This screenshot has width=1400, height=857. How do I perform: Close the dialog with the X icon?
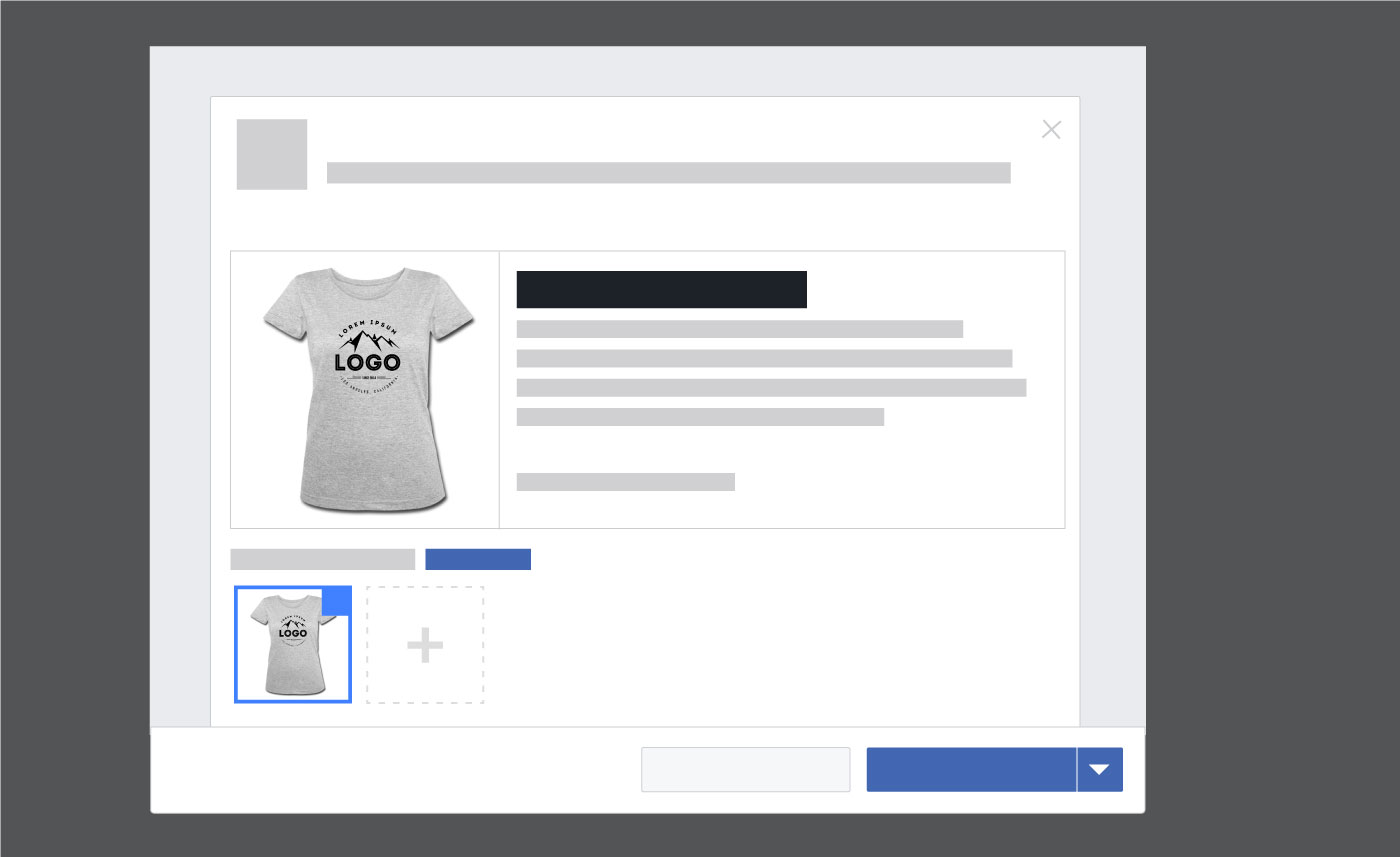coord(1051,129)
